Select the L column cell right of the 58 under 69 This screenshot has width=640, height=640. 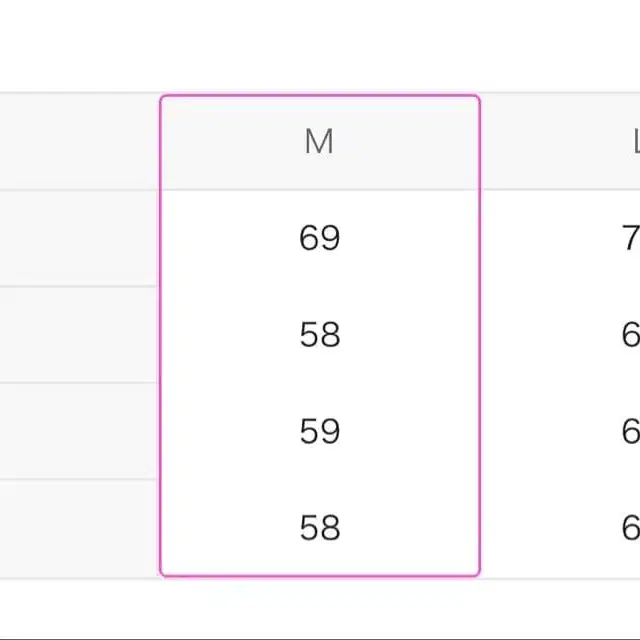pos(630,334)
